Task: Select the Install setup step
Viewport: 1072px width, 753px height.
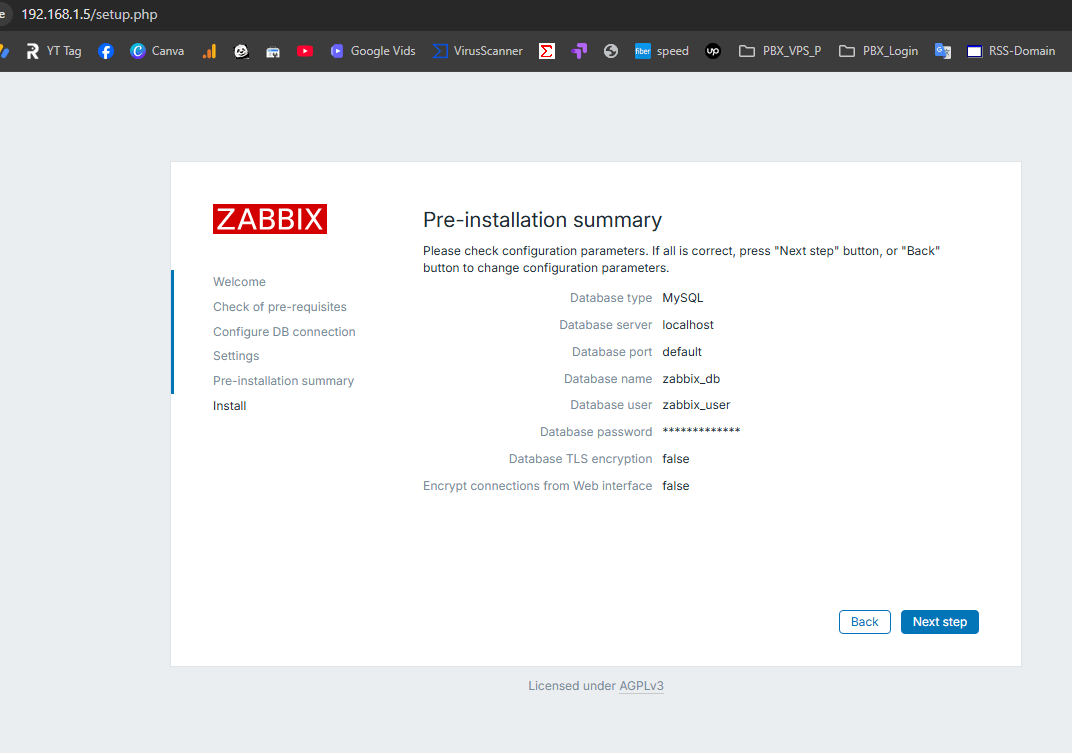Action: [x=230, y=406]
